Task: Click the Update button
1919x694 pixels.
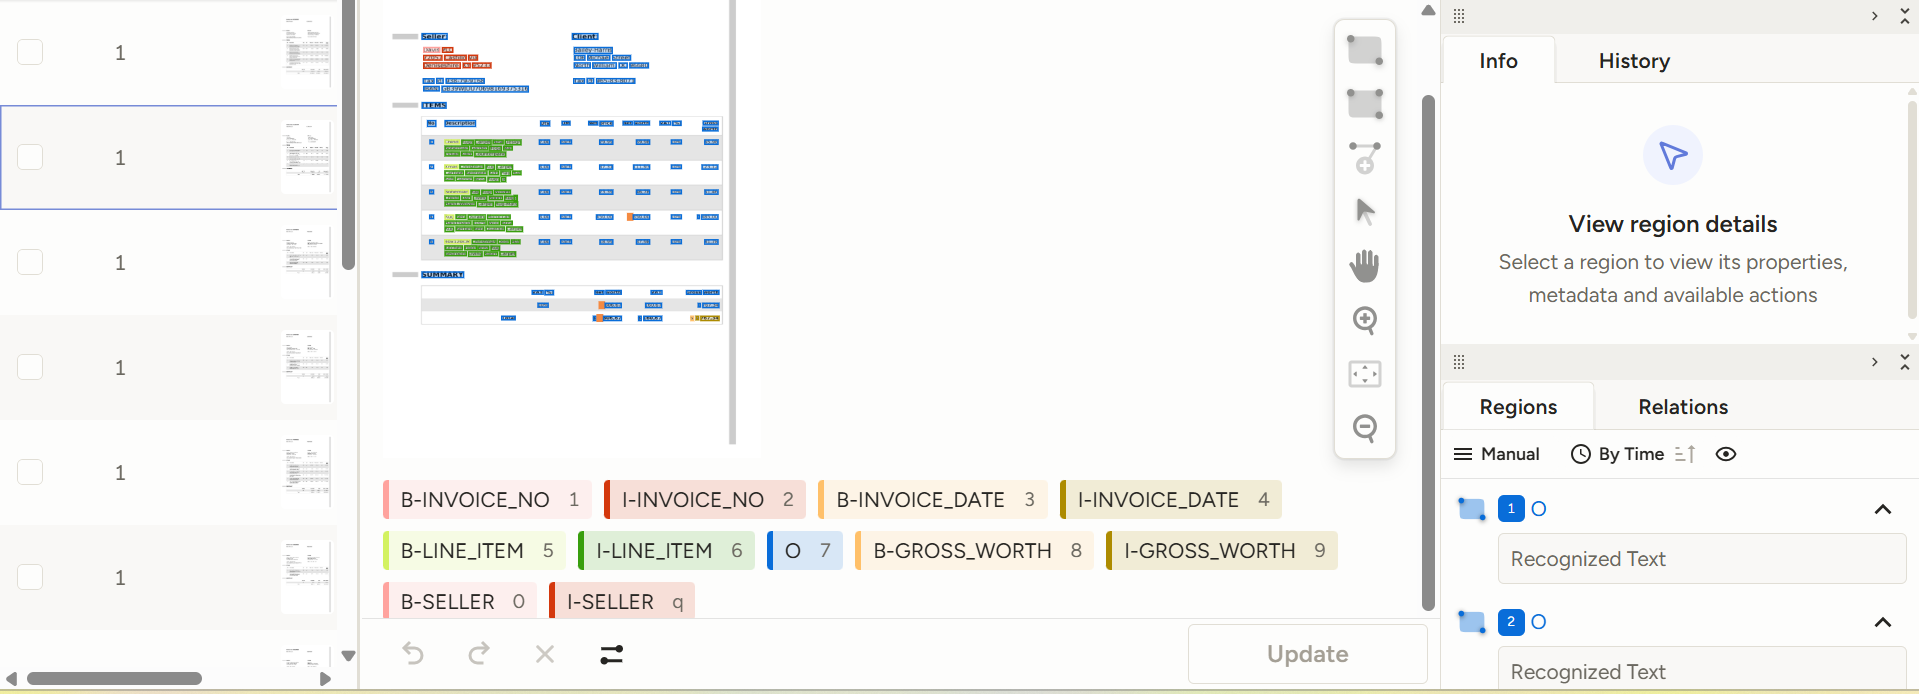Action: click(x=1307, y=654)
